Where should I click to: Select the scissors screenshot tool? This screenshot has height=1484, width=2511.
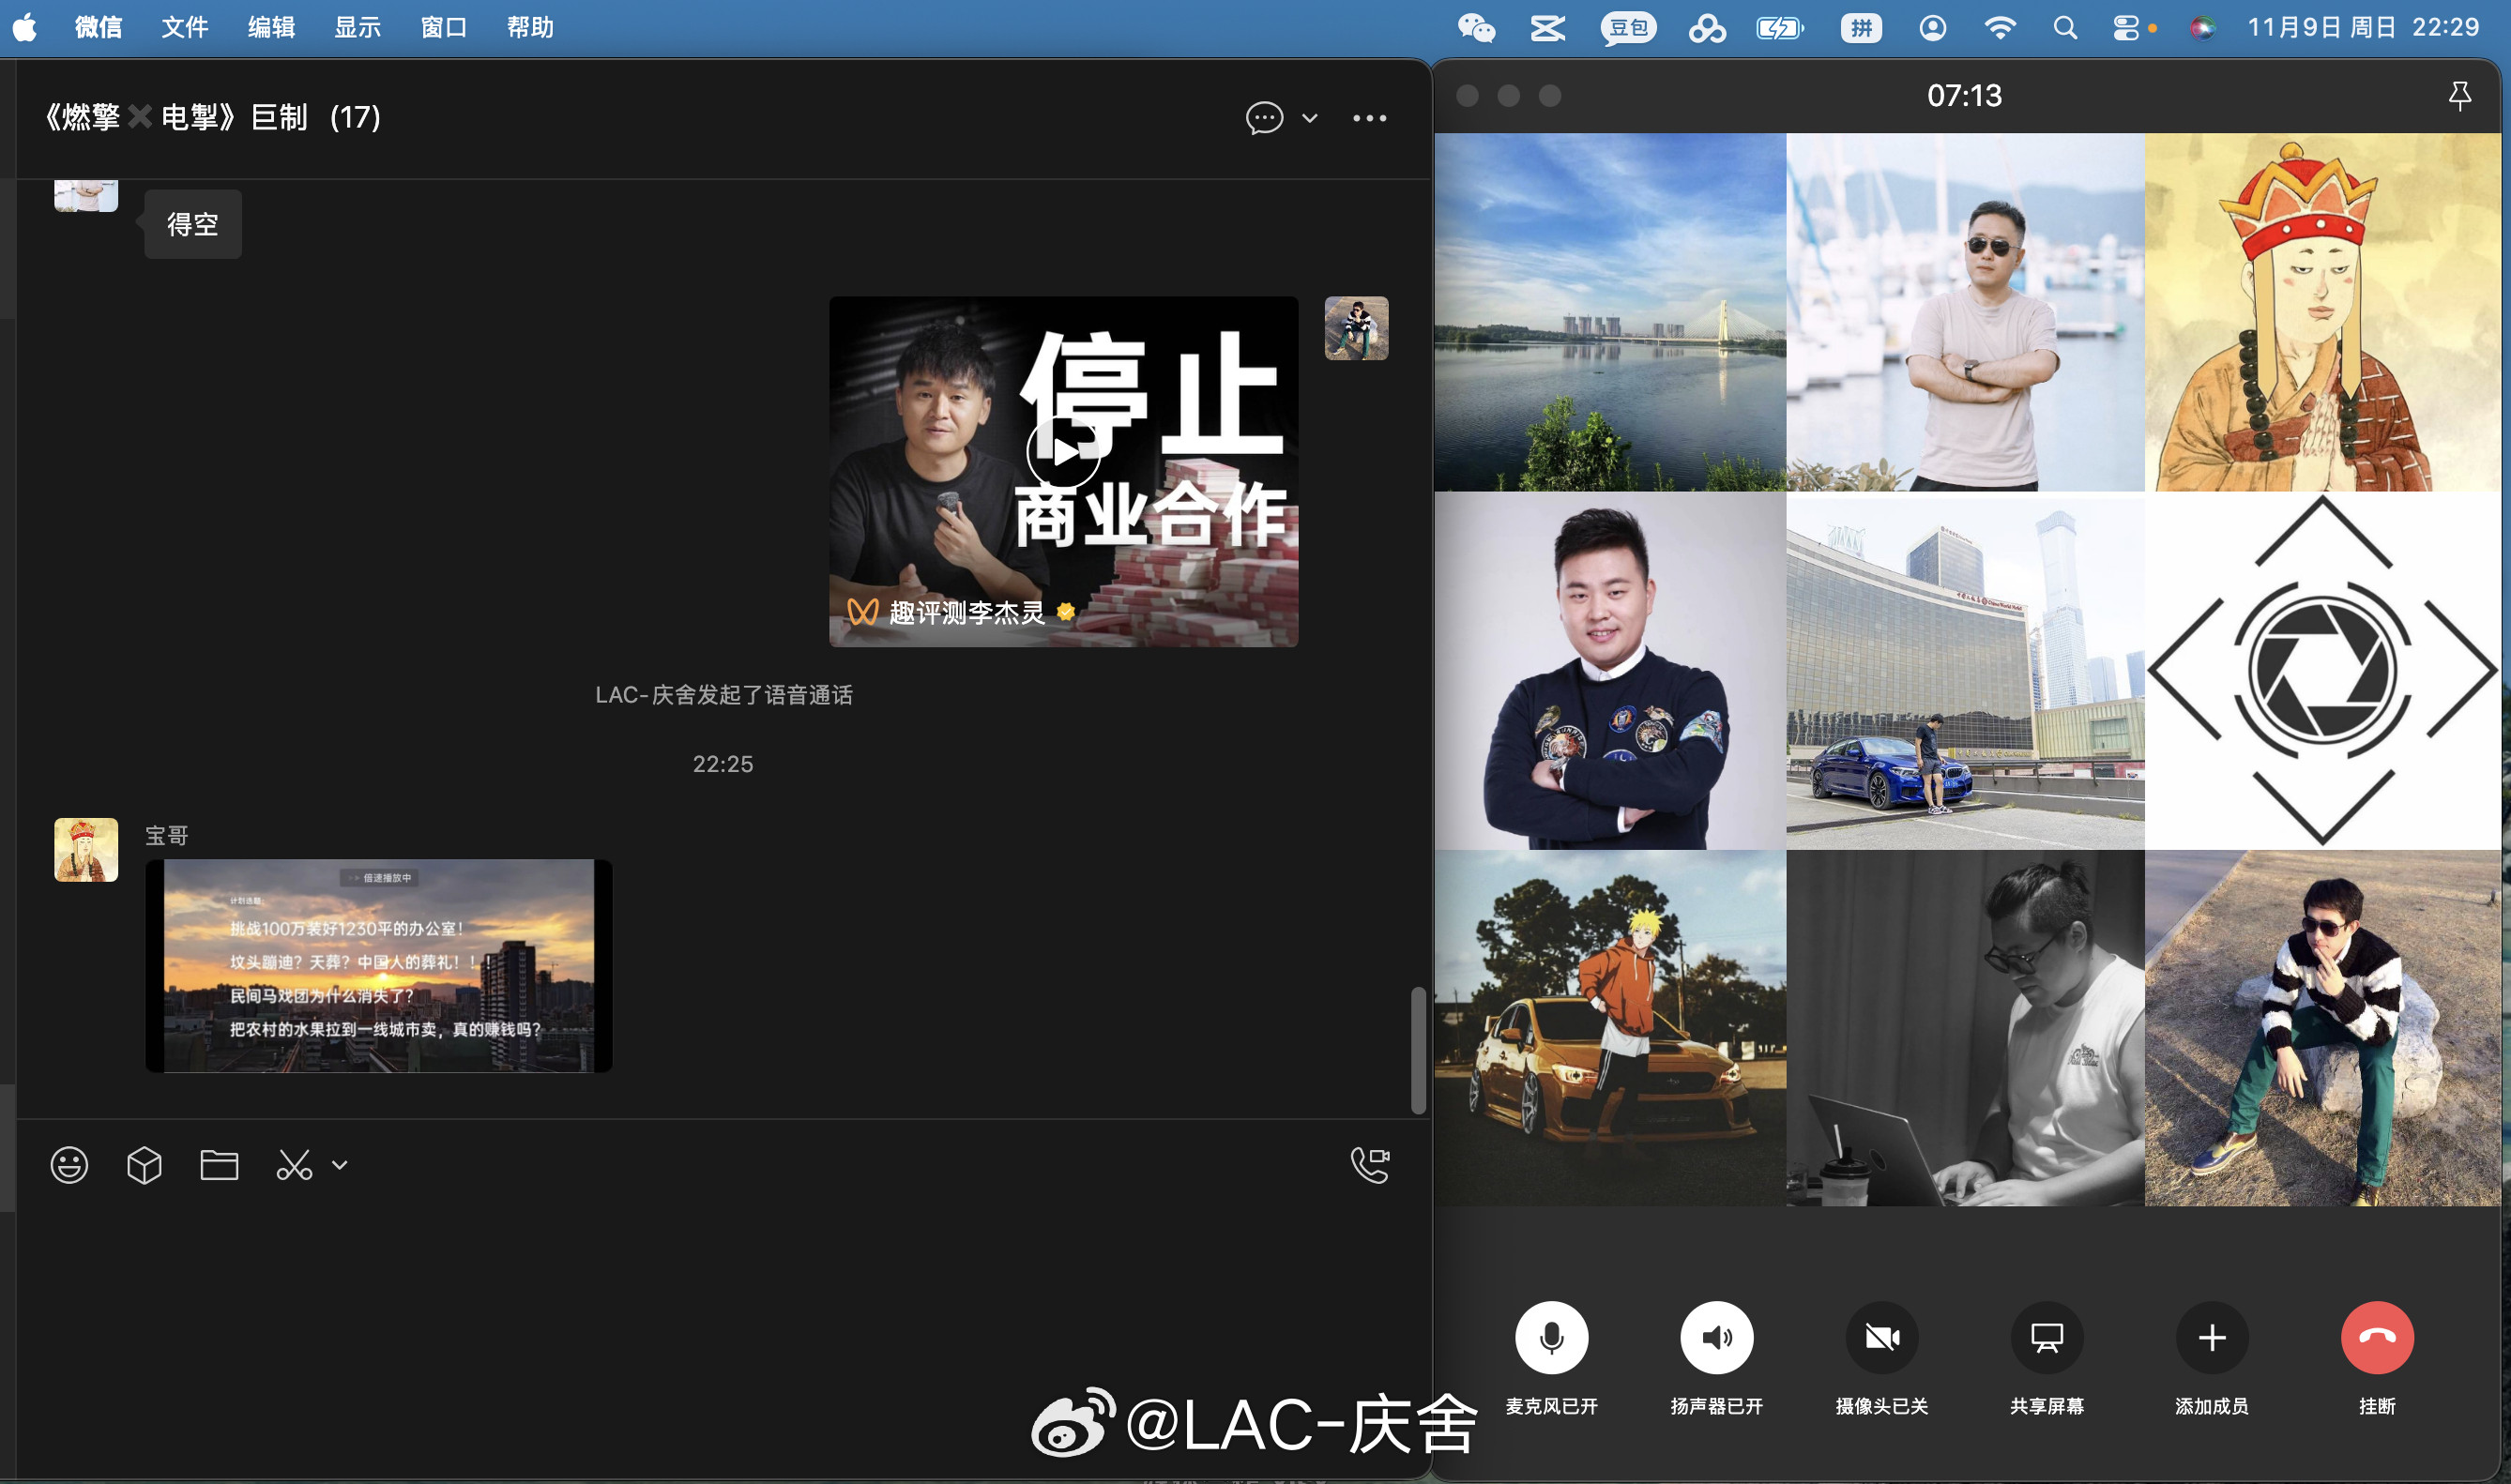coord(294,1165)
